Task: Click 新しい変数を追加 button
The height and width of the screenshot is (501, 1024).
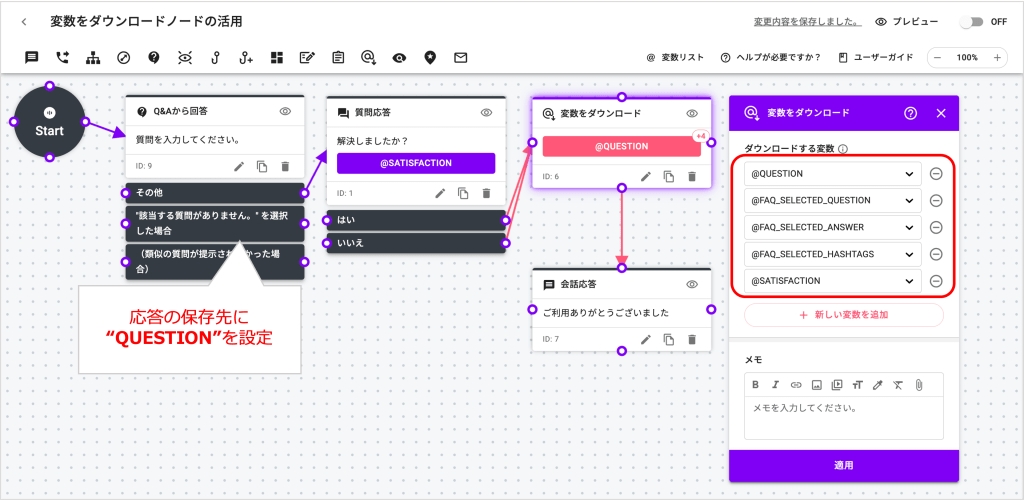Action: 843,315
